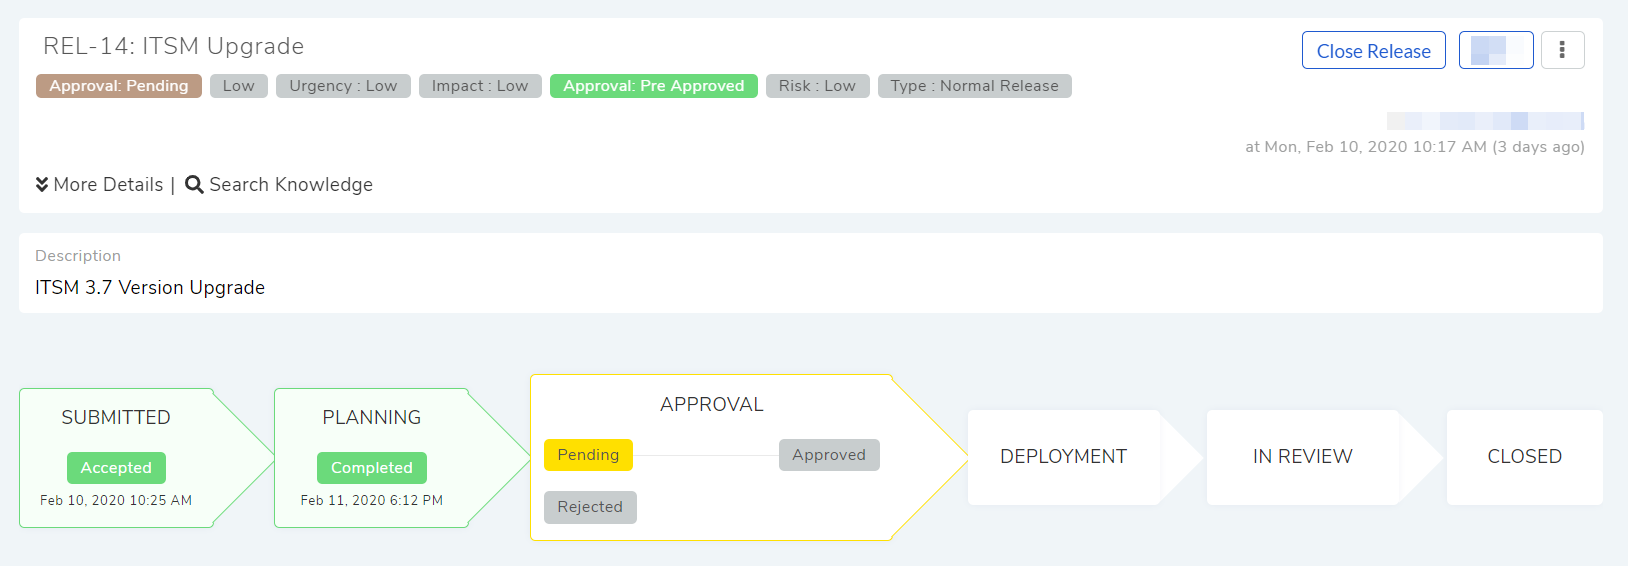The width and height of the screenshot is (1628, 566).
Task: Click the Description label
Action: (x=78, y=256)
